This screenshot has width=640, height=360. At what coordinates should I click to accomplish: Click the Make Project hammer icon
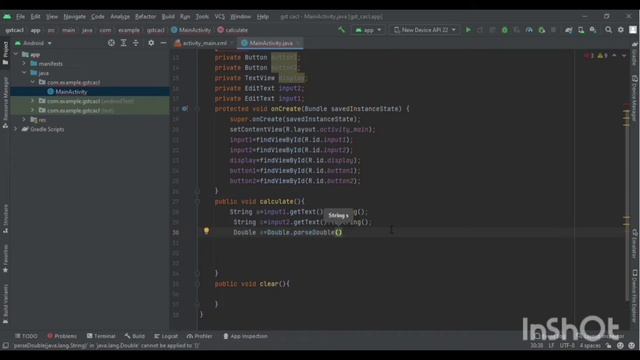341,30
